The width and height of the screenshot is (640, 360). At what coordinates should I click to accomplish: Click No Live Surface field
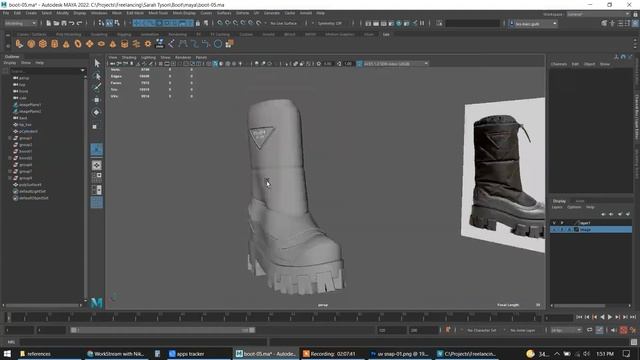pyautogui.click(x=283, y=23)
